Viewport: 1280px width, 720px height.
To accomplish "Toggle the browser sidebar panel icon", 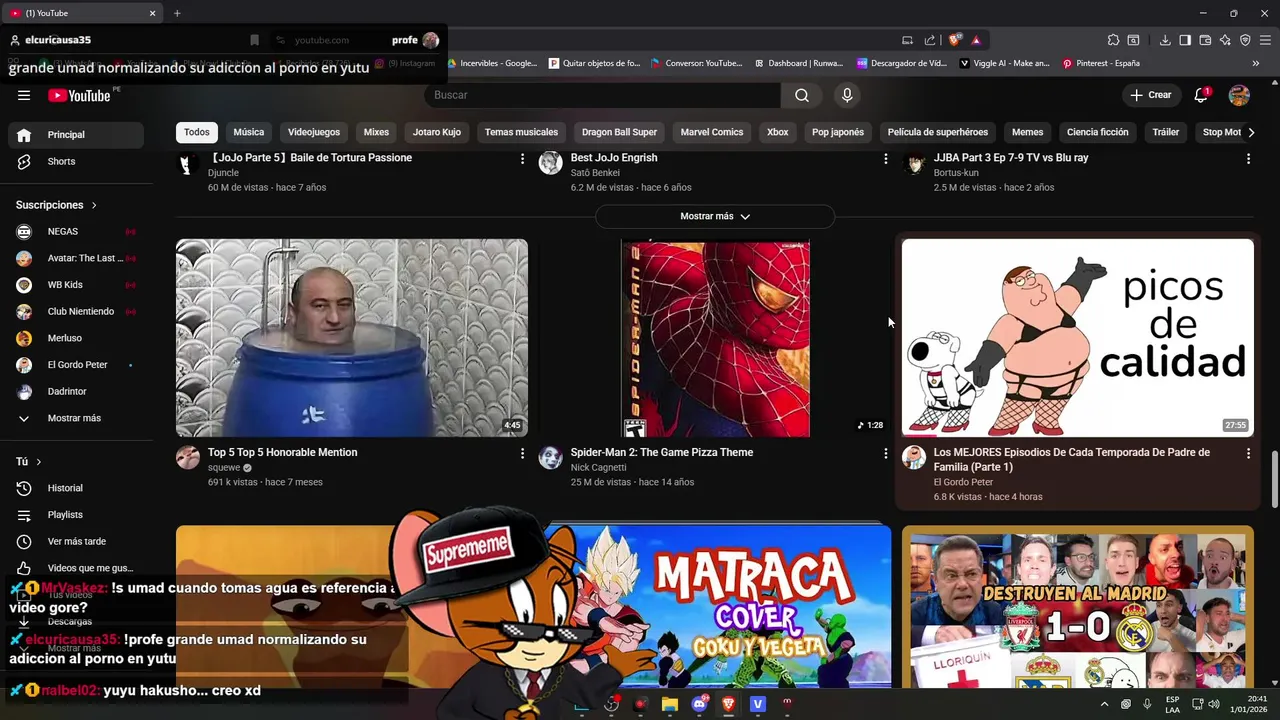I will (1185, 40).
